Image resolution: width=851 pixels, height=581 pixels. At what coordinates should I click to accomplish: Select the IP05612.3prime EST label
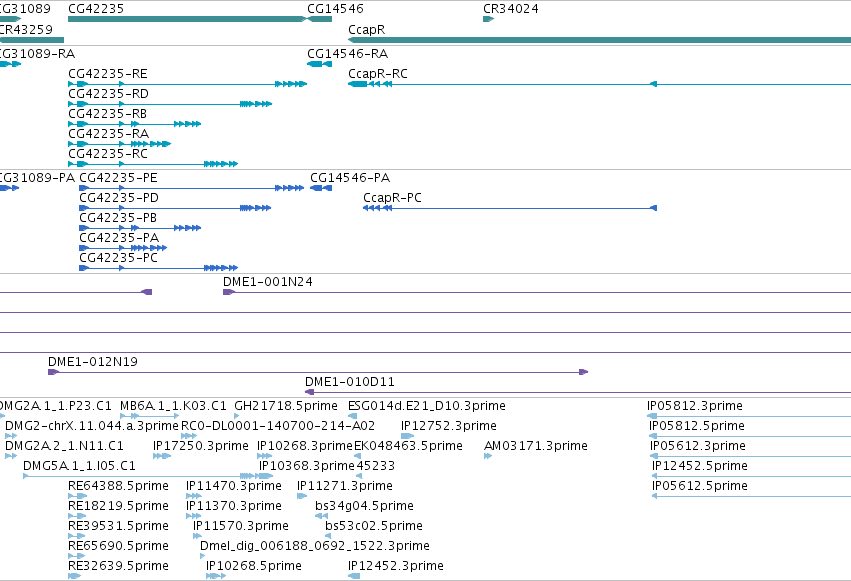698,446
